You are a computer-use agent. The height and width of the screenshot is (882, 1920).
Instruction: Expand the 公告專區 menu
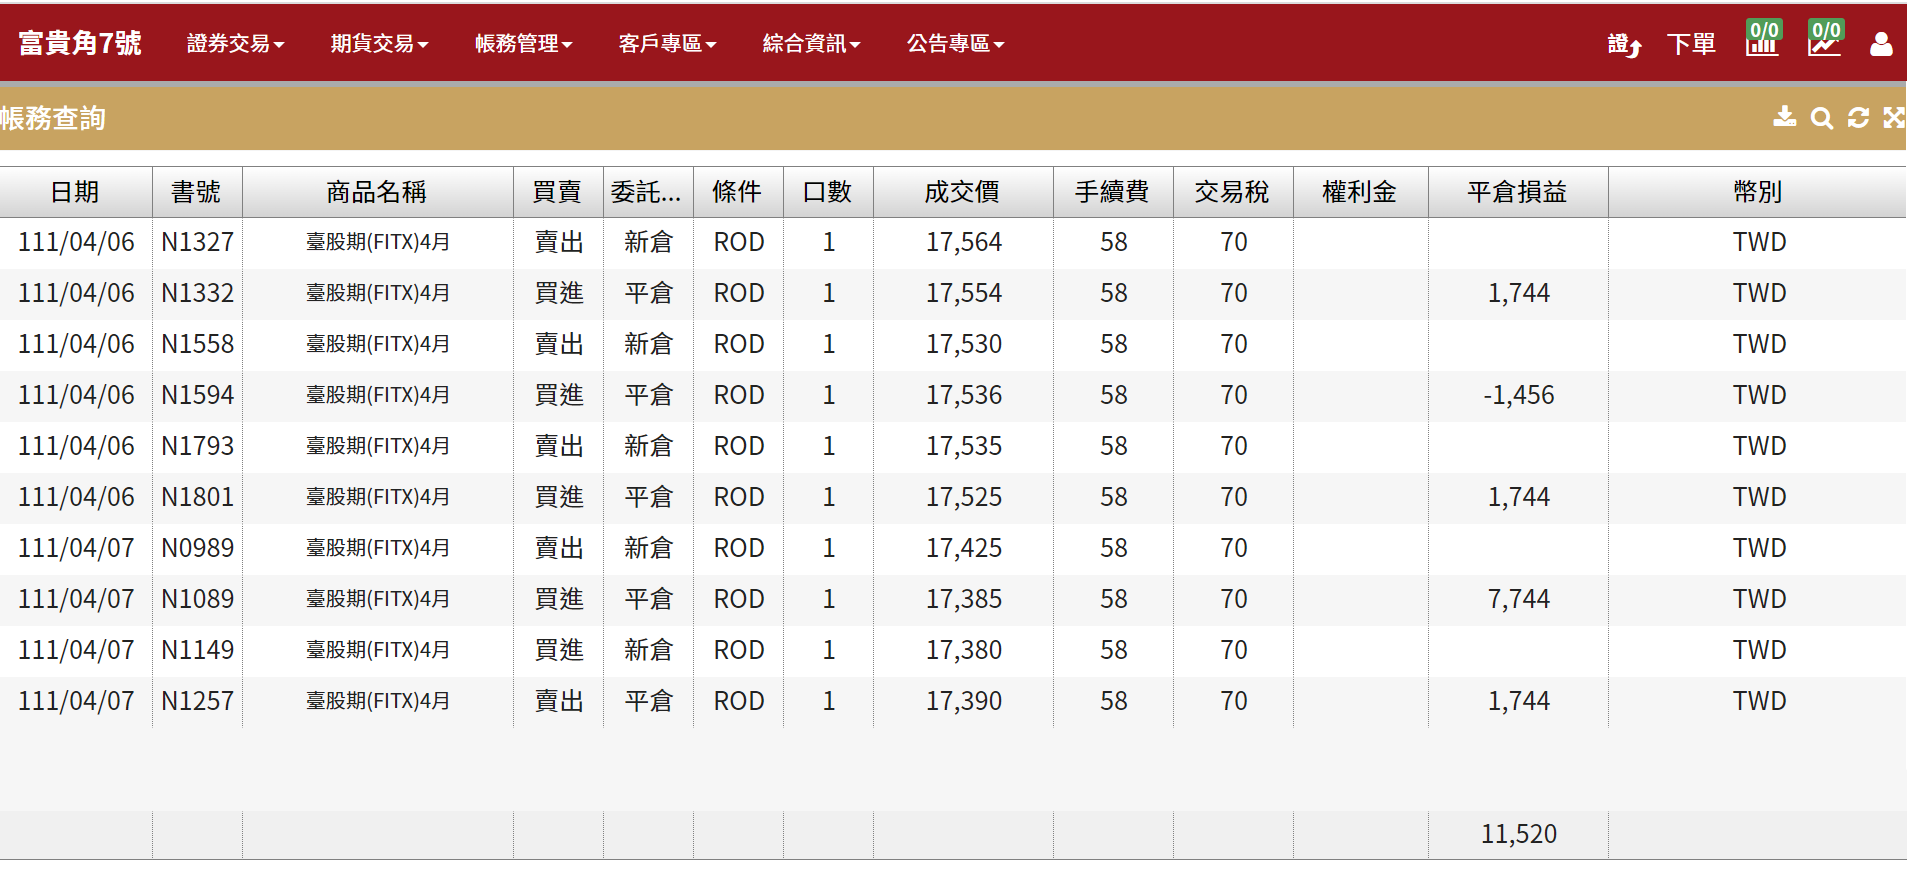click(x=956, y=43)
